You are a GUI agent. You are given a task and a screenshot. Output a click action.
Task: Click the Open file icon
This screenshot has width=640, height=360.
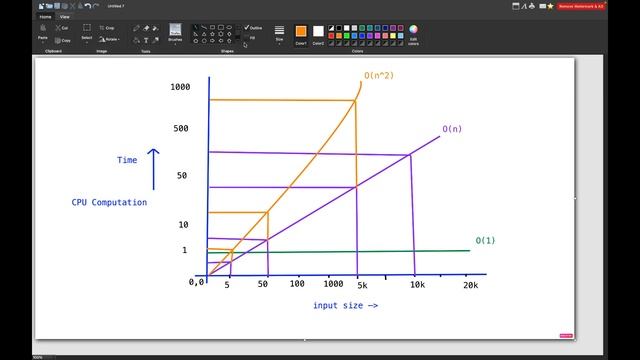[x=49, y=6]
